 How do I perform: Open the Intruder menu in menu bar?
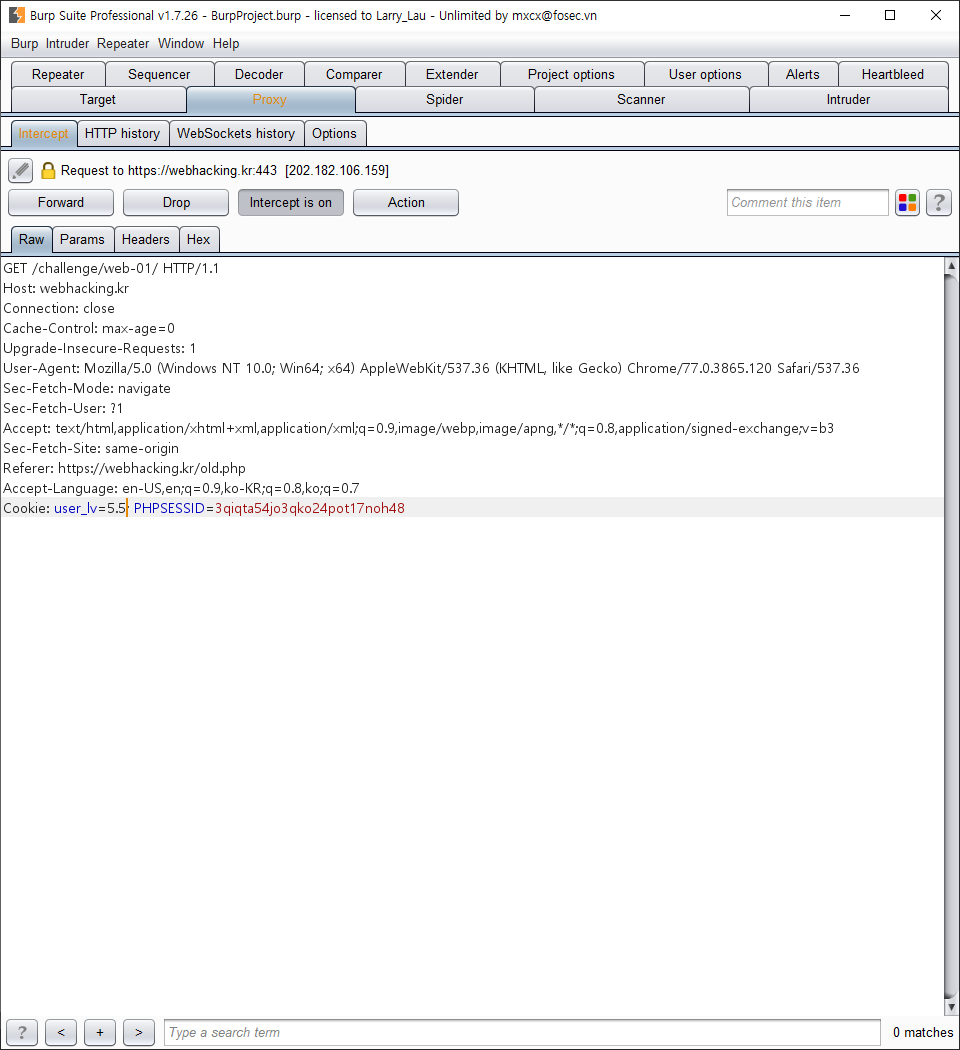pyautogui.click(x=67, y=44)
